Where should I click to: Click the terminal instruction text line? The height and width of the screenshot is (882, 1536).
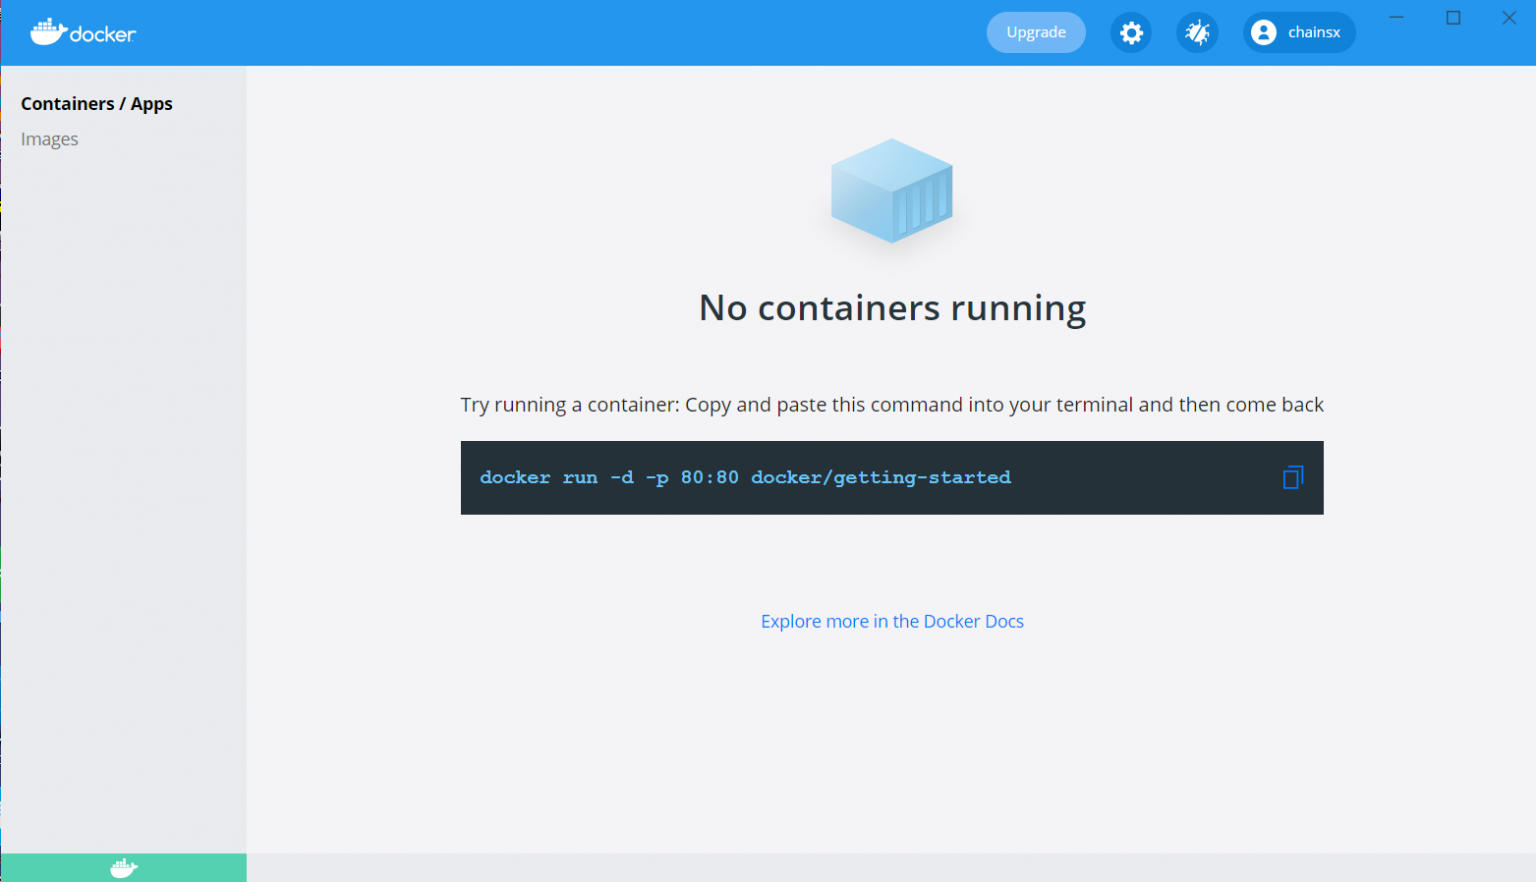[x=891, y=404]
